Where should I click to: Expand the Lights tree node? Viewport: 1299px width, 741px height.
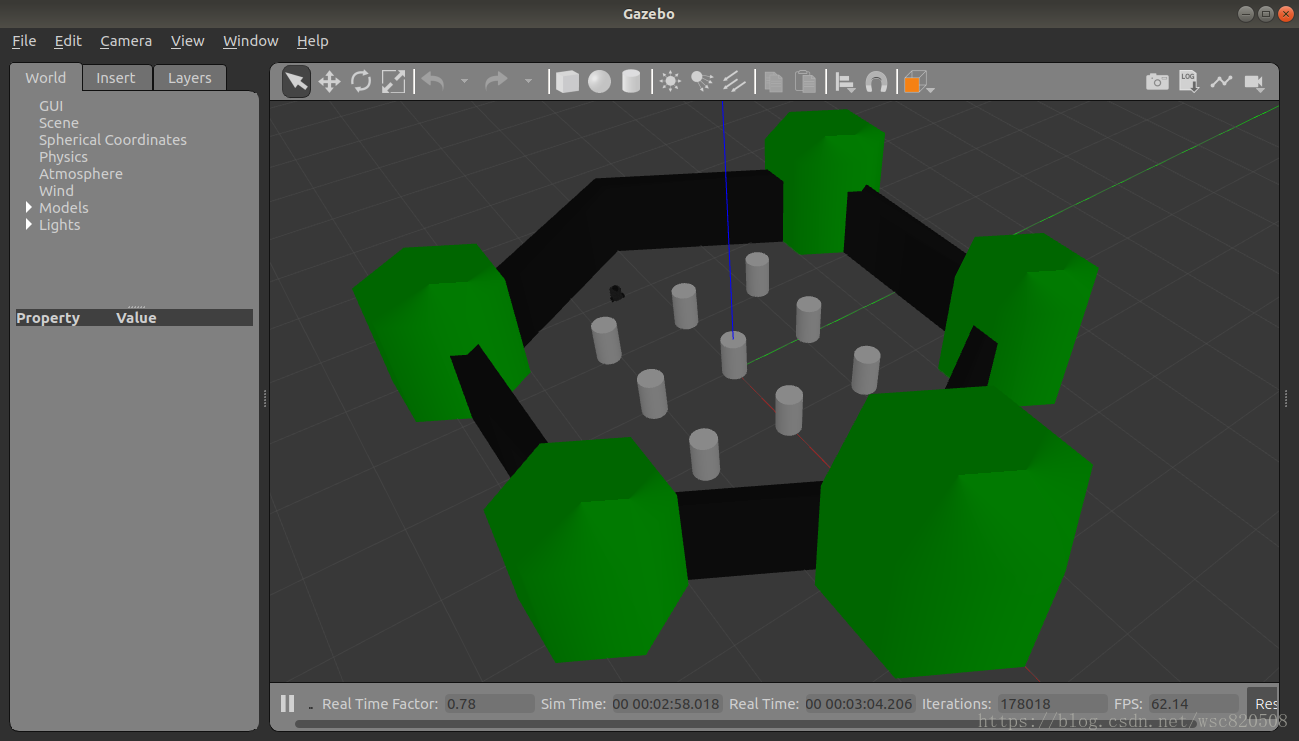point(29,225)
